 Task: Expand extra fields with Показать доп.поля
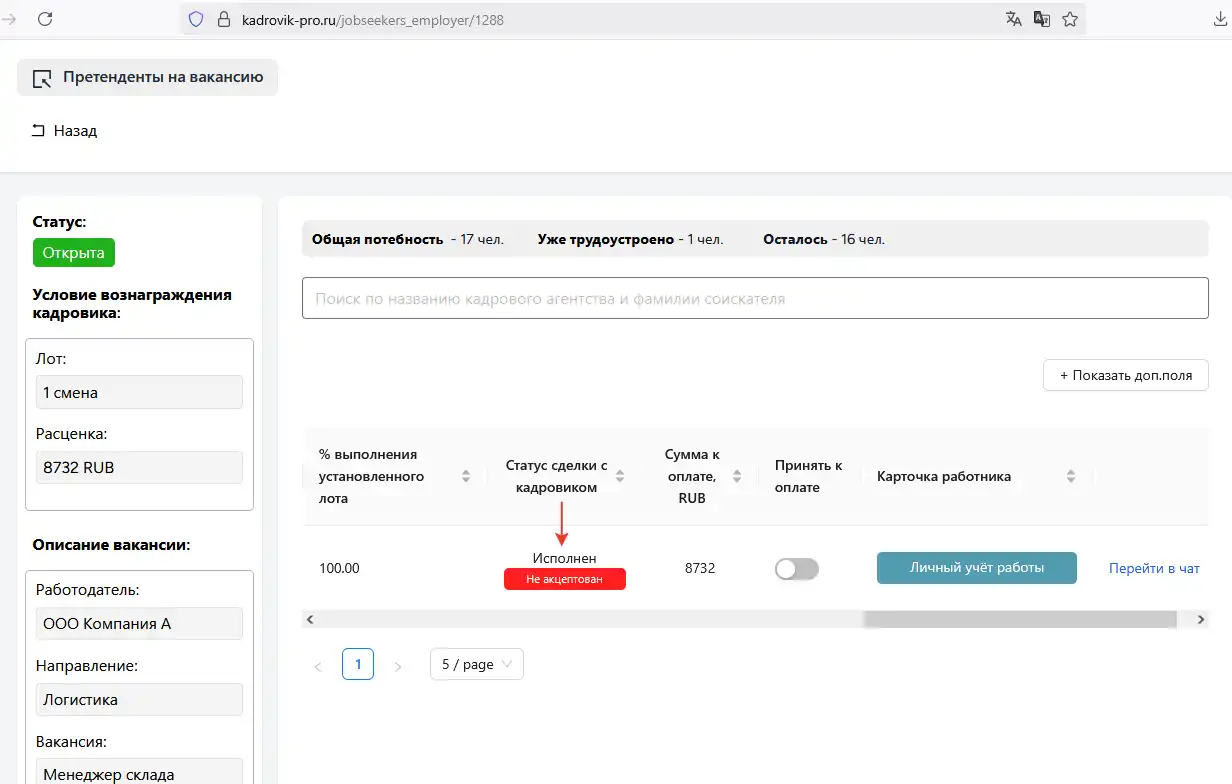1125,375
